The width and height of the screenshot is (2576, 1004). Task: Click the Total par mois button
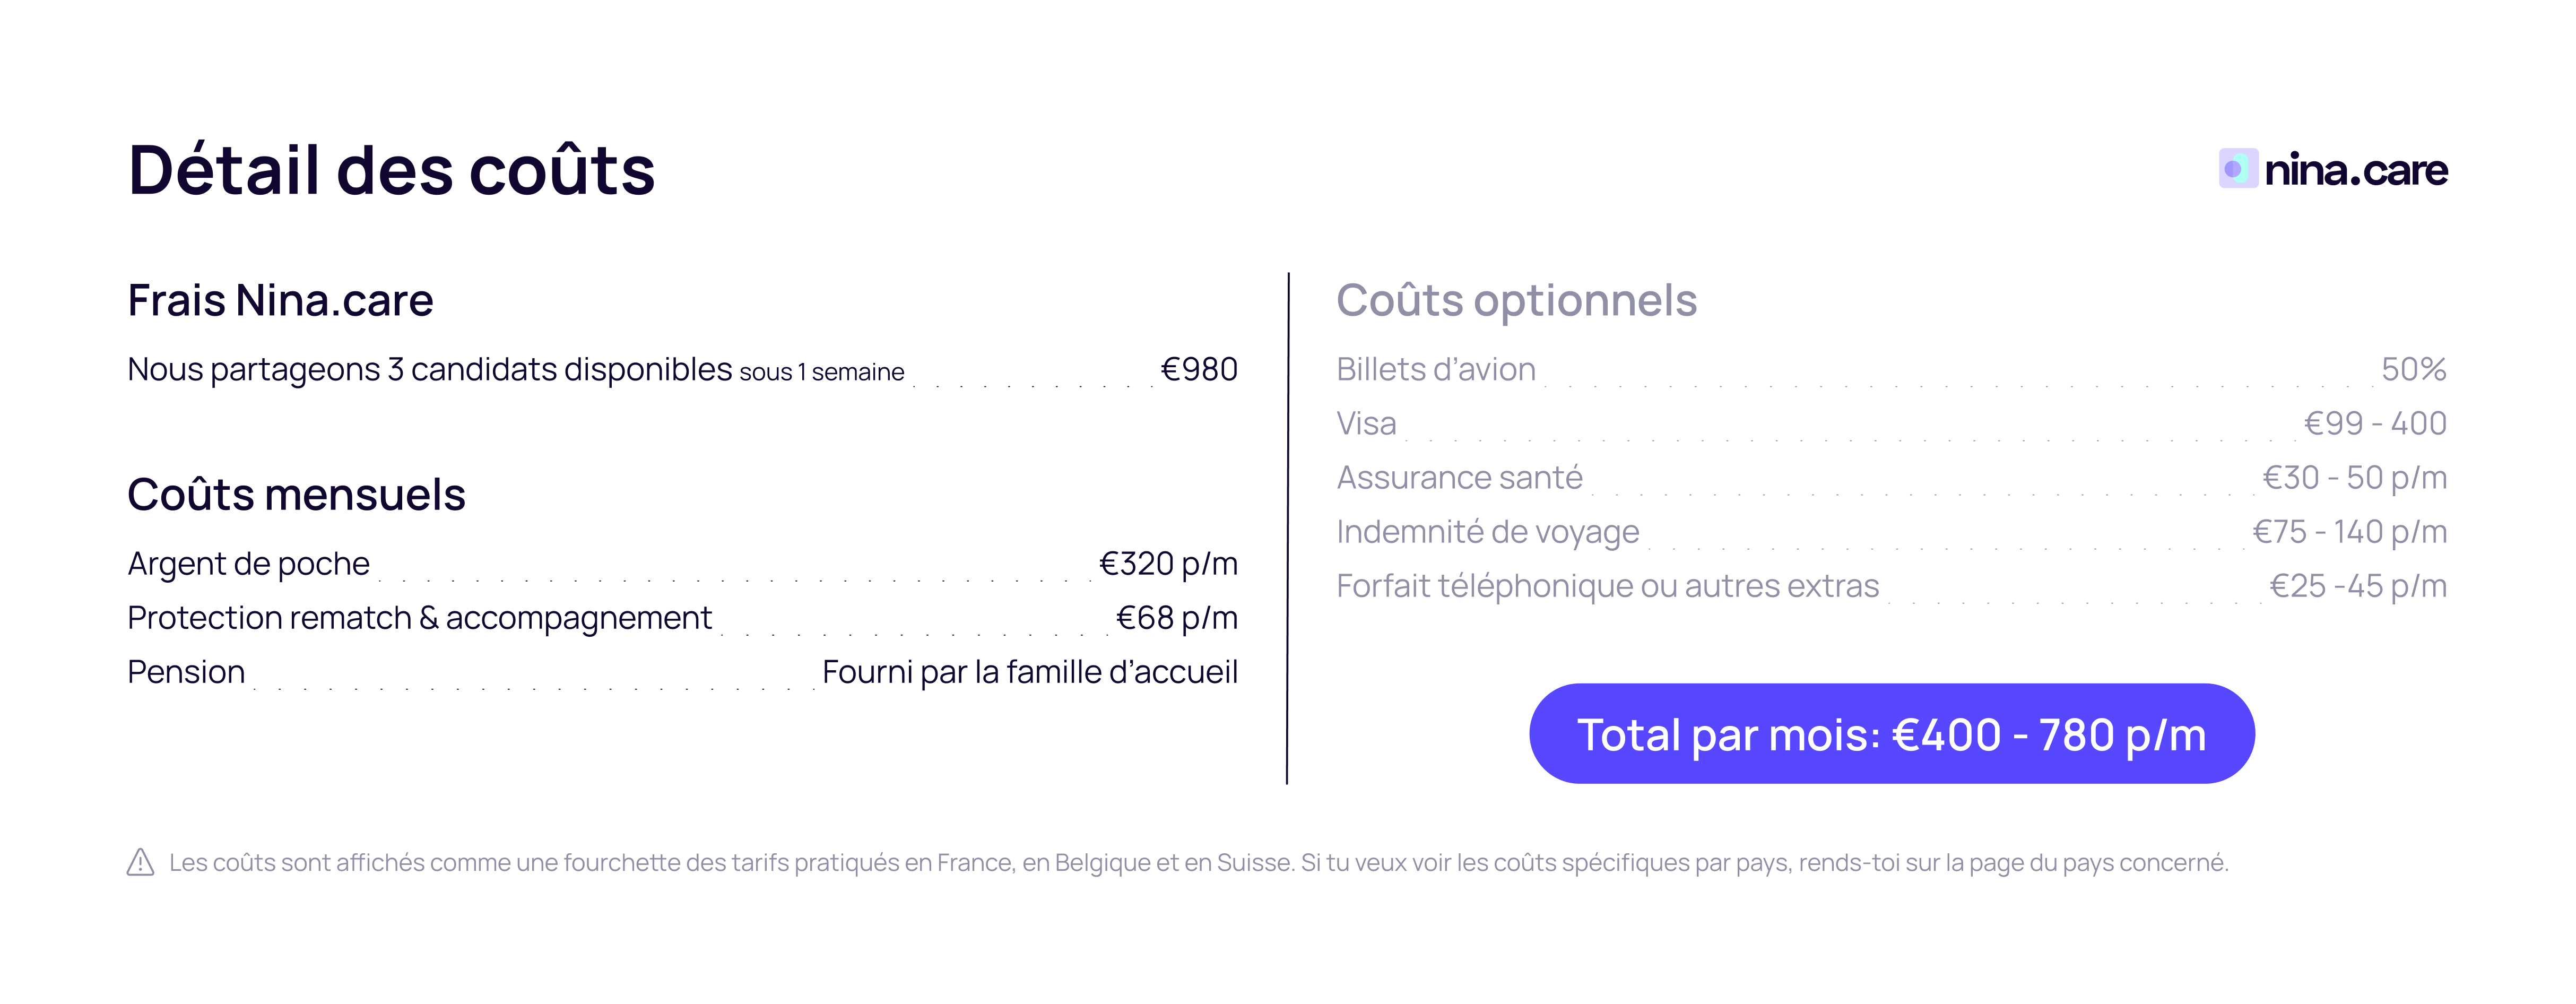tap(1891, 734)
